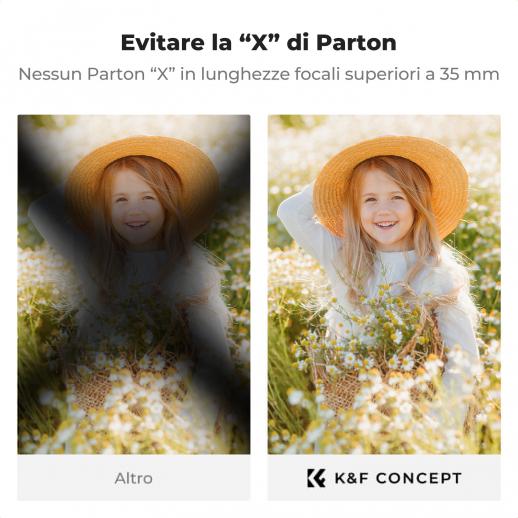Click the K&F CONCEPT brand text
Screen dimensions: 518x518
tap(398, 478)
